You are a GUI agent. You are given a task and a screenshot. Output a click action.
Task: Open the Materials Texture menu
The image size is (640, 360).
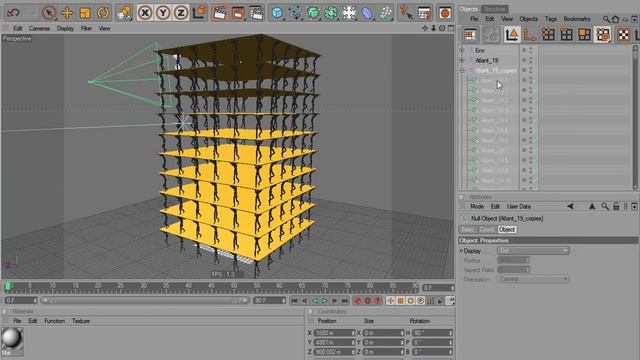point(81,321)
